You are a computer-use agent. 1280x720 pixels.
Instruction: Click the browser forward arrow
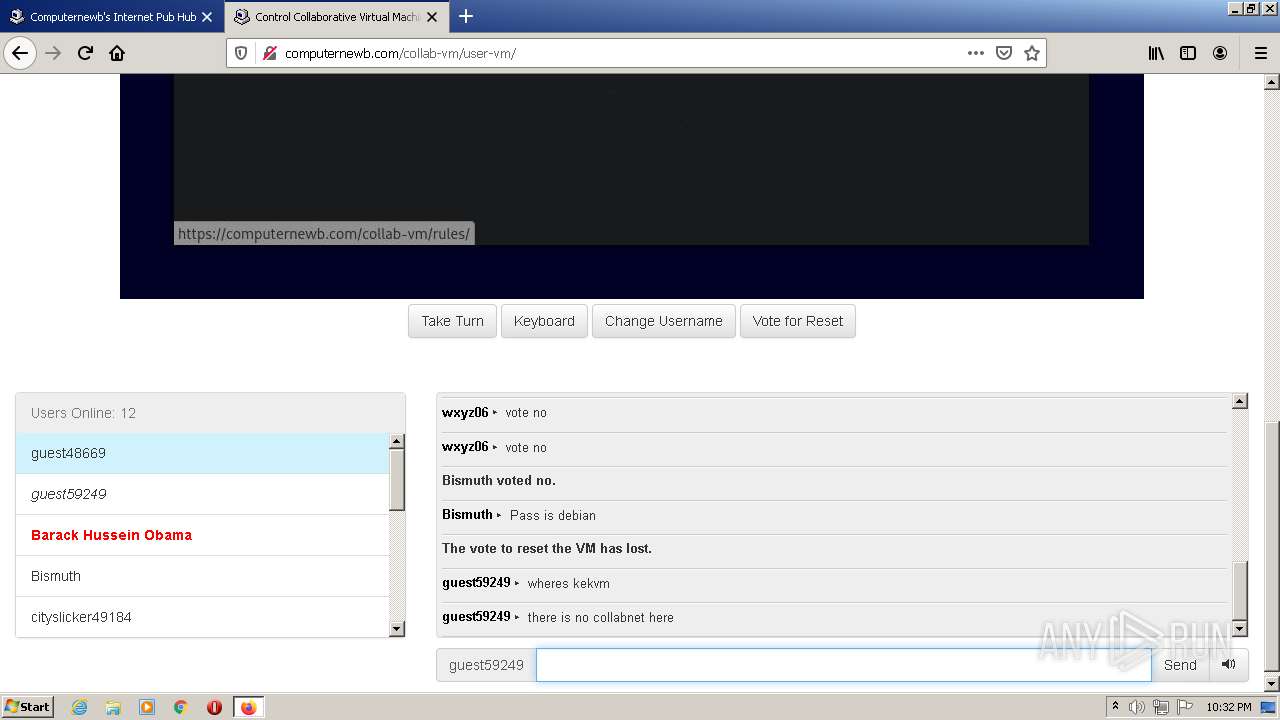(53, 53)
